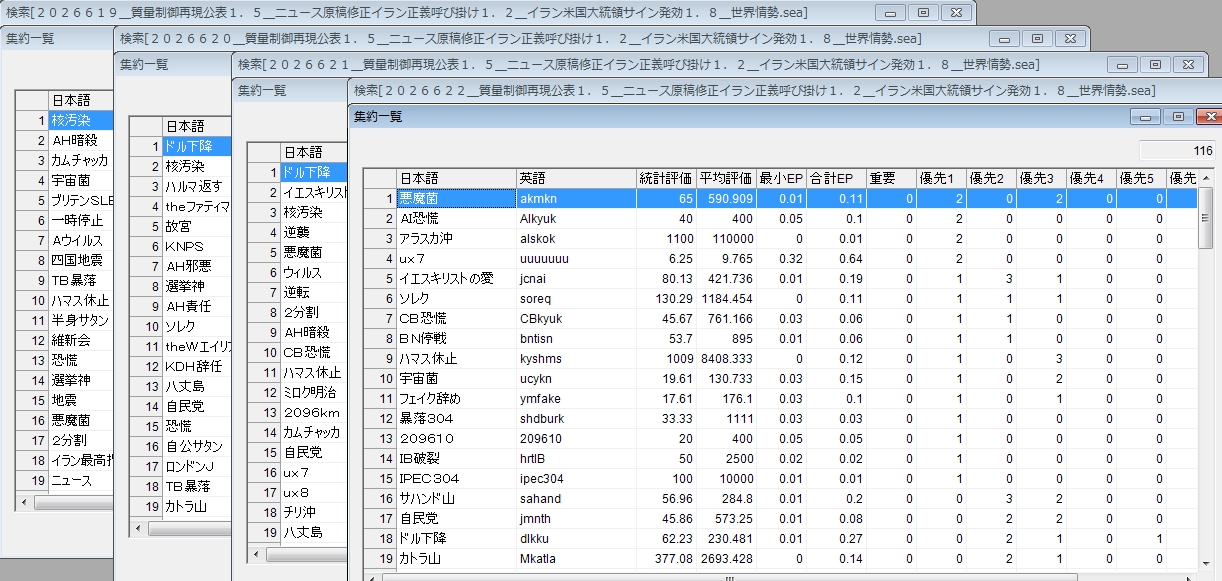Select 四国地震 in the 2026619 window list
Viewport: 1222px width, 581px height.
click(x=81, y=260)
